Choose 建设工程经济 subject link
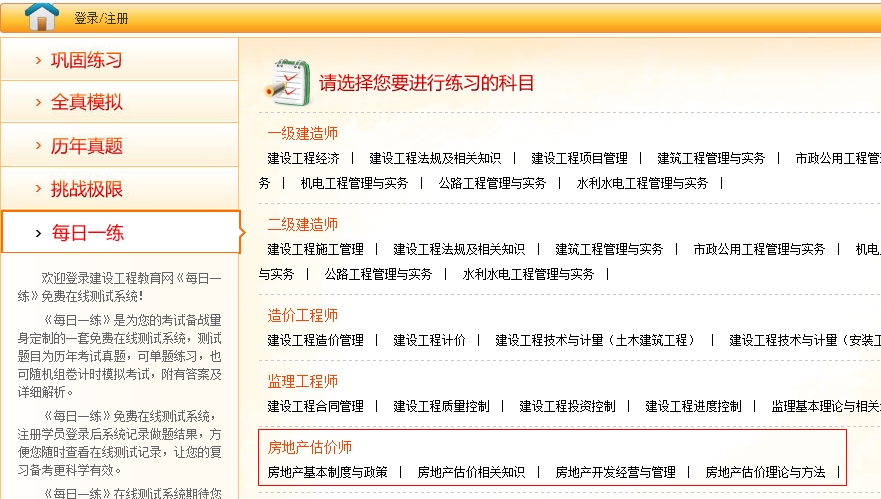The height and width of the screenshot is (499, 881). click(x=303, y=158)
